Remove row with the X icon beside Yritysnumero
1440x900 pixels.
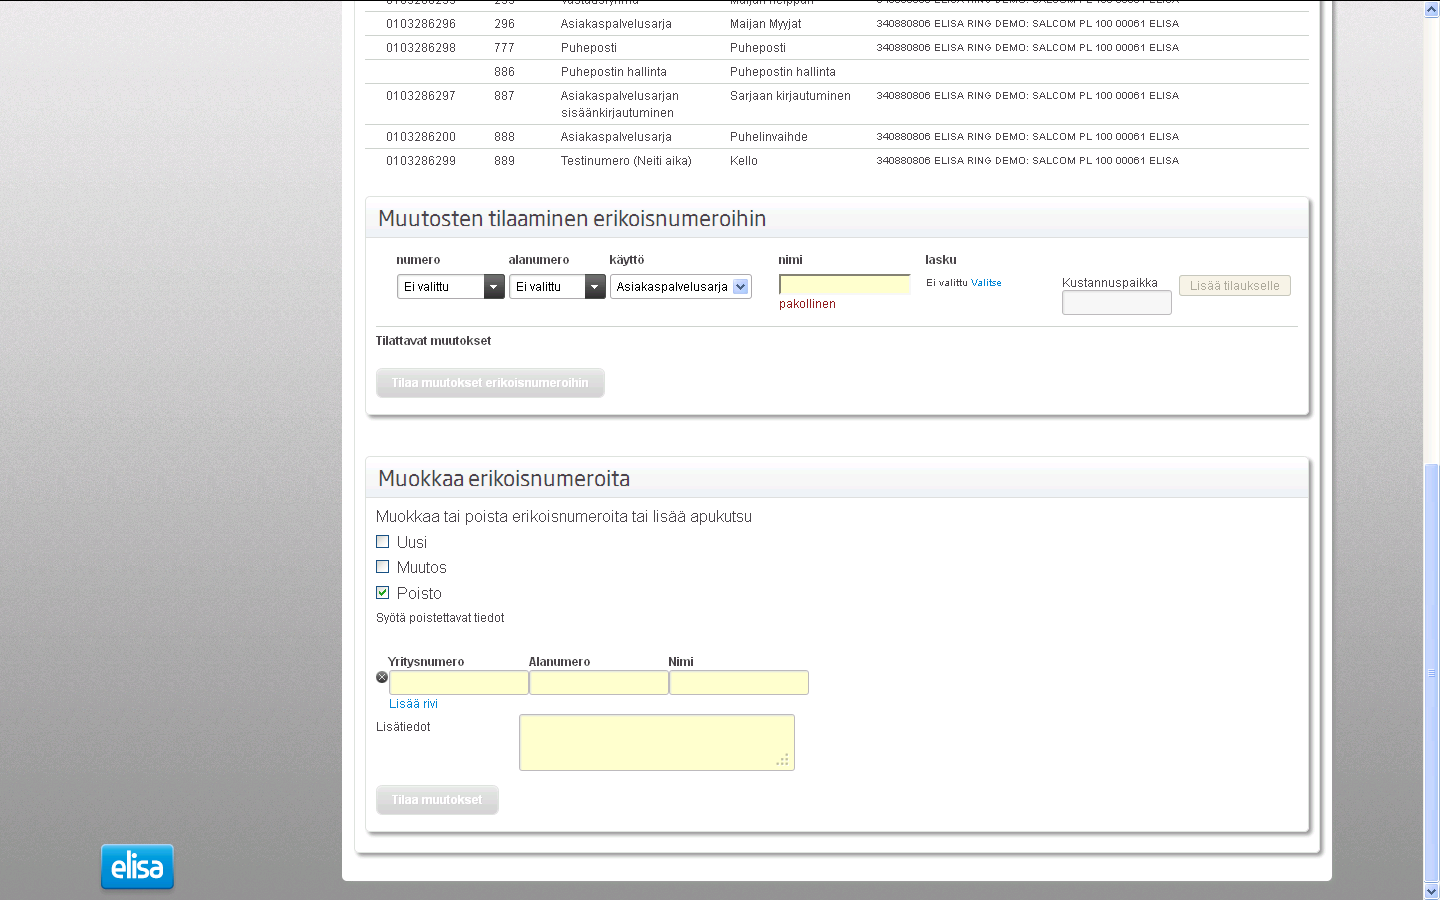pyautogui.click(x=382, y=677)
